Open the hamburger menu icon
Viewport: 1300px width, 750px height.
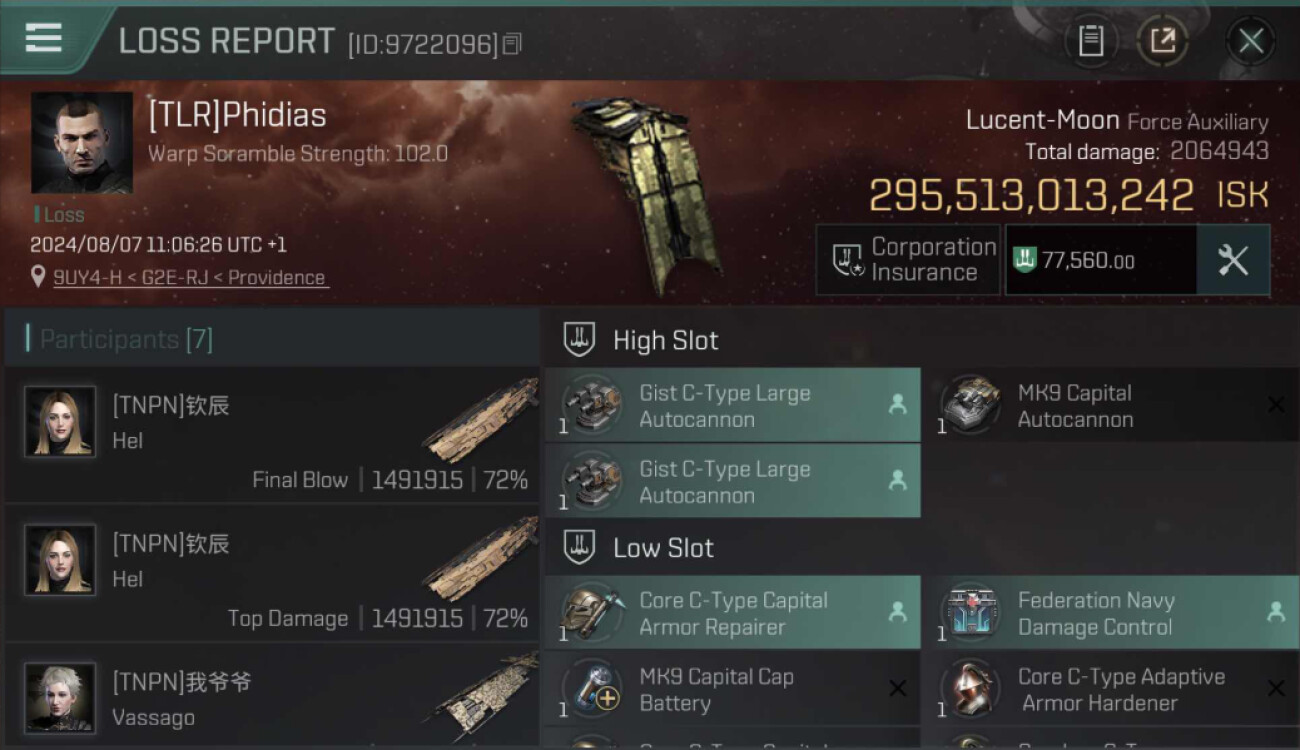43,39
